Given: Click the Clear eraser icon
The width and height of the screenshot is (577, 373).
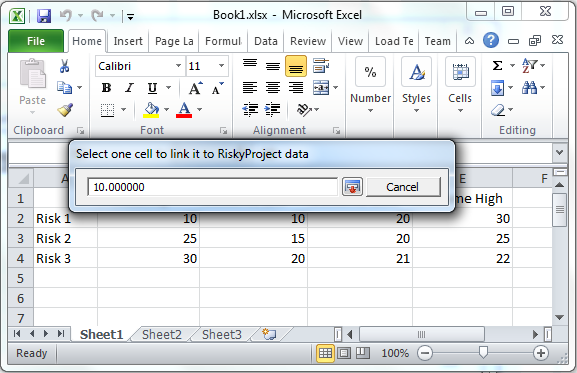Looking at the screenshot, I should coord(498,110).
